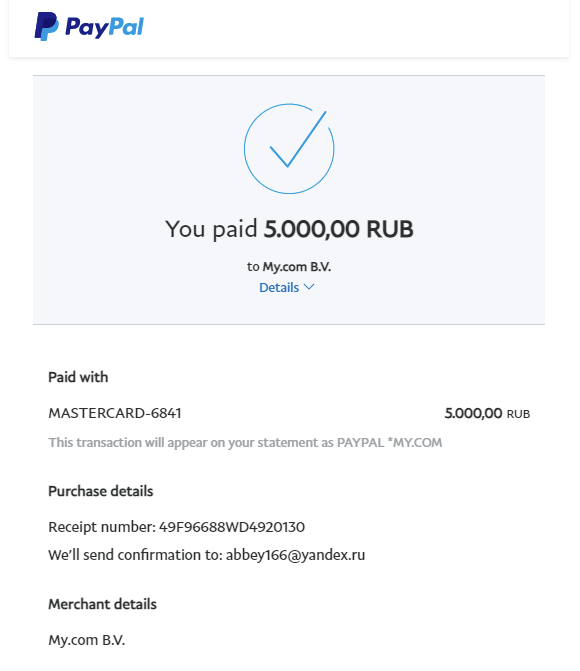Expand the Details link

(x=287, y=287)
